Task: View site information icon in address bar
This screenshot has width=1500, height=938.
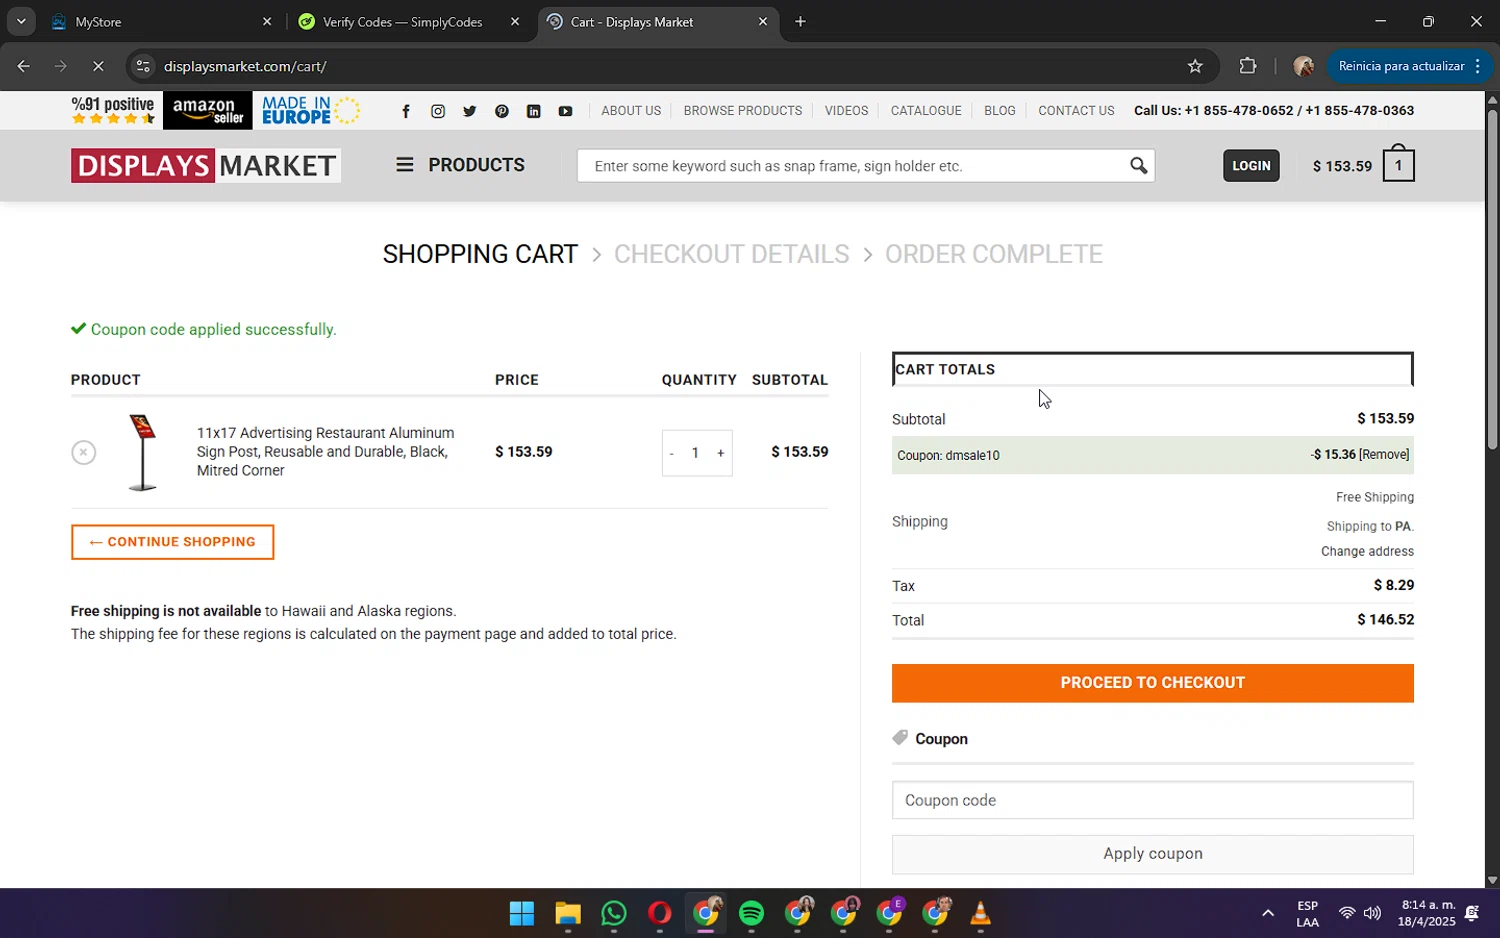Action: pos(143,66)
